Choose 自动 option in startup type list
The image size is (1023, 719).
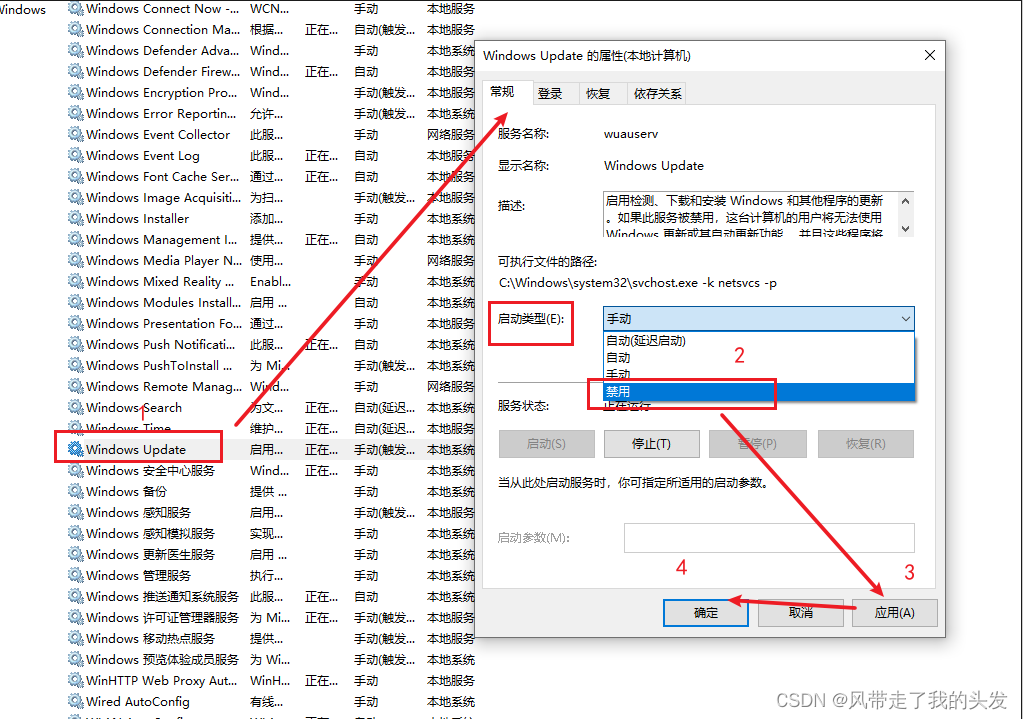tap(758, 358)
